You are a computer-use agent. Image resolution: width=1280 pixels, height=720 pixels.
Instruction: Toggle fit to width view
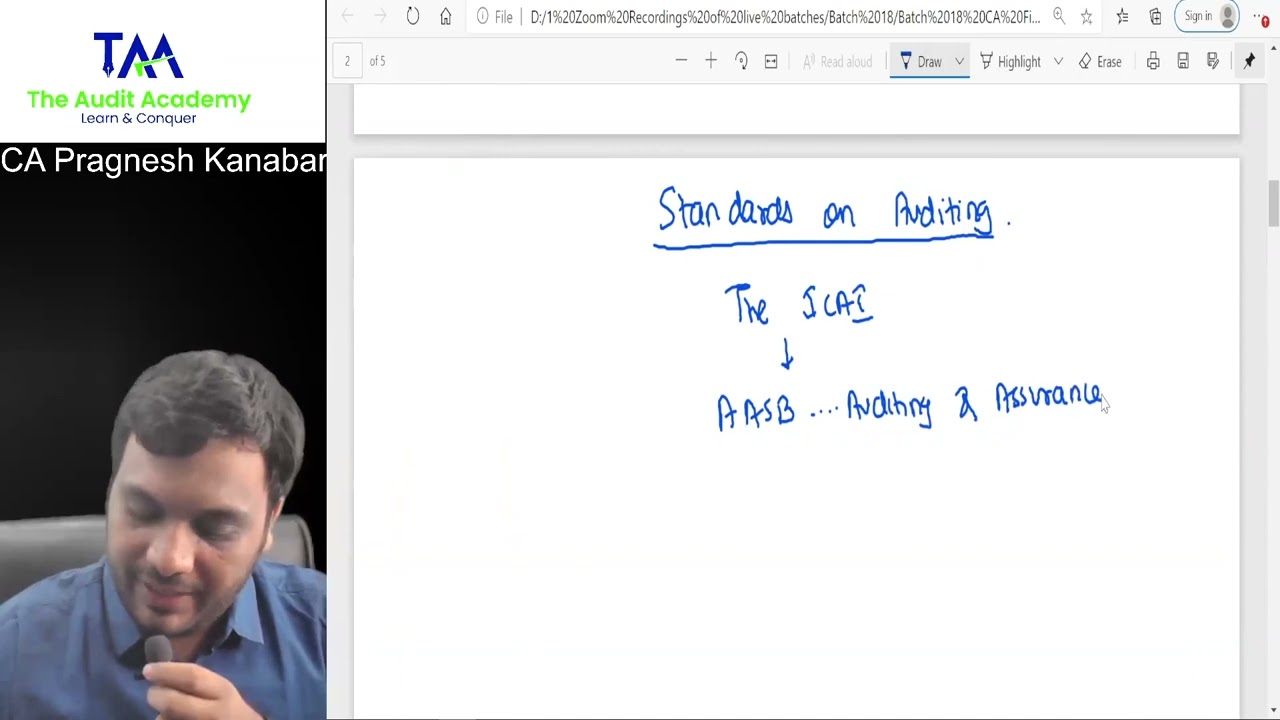tap(771, 61)
